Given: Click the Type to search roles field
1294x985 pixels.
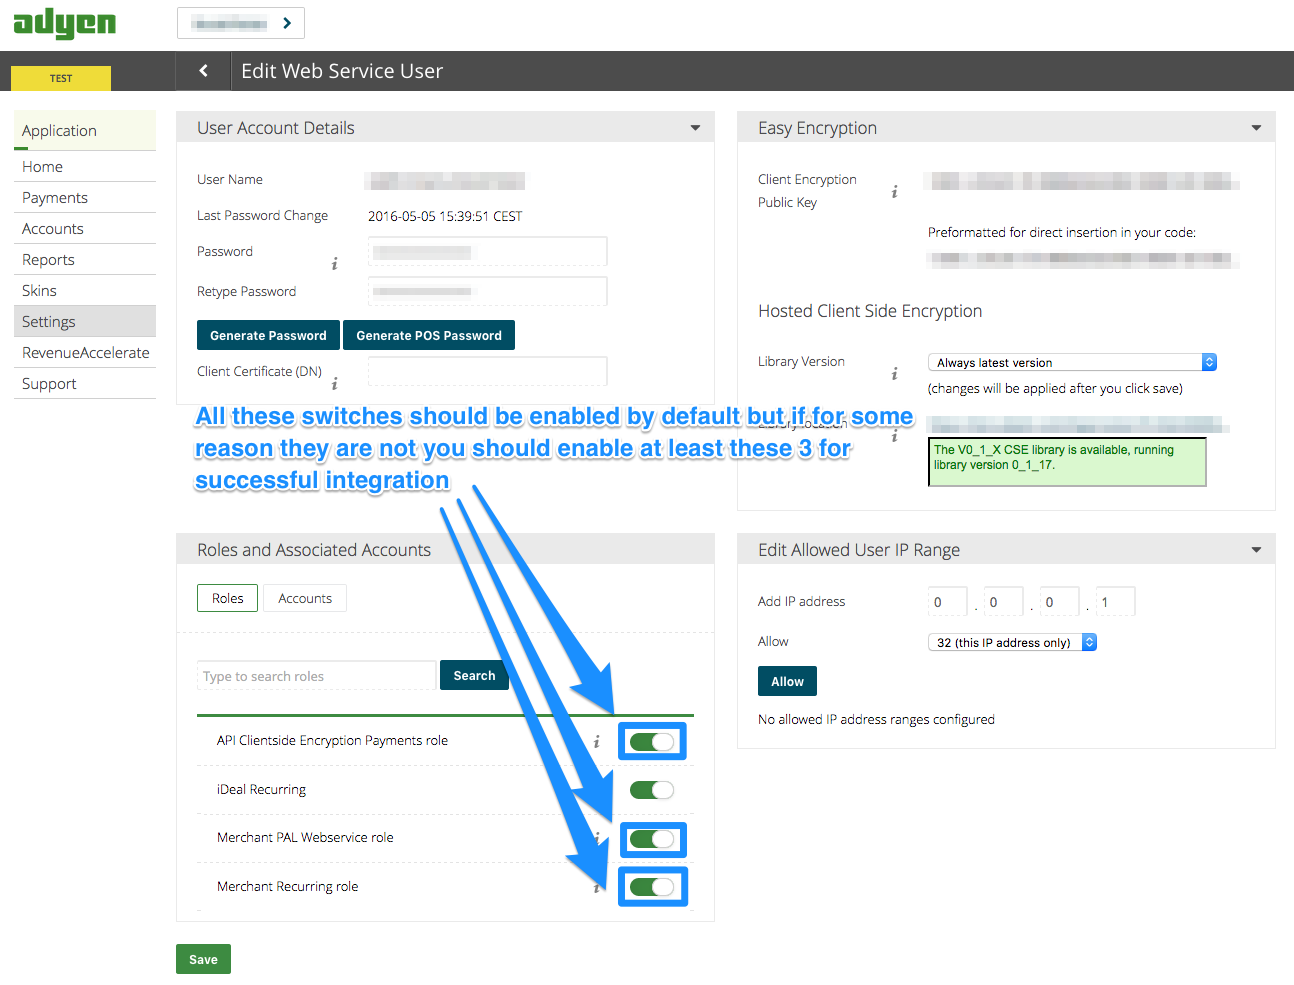Looking at the screenshot, I should click(x=317, y=676).
